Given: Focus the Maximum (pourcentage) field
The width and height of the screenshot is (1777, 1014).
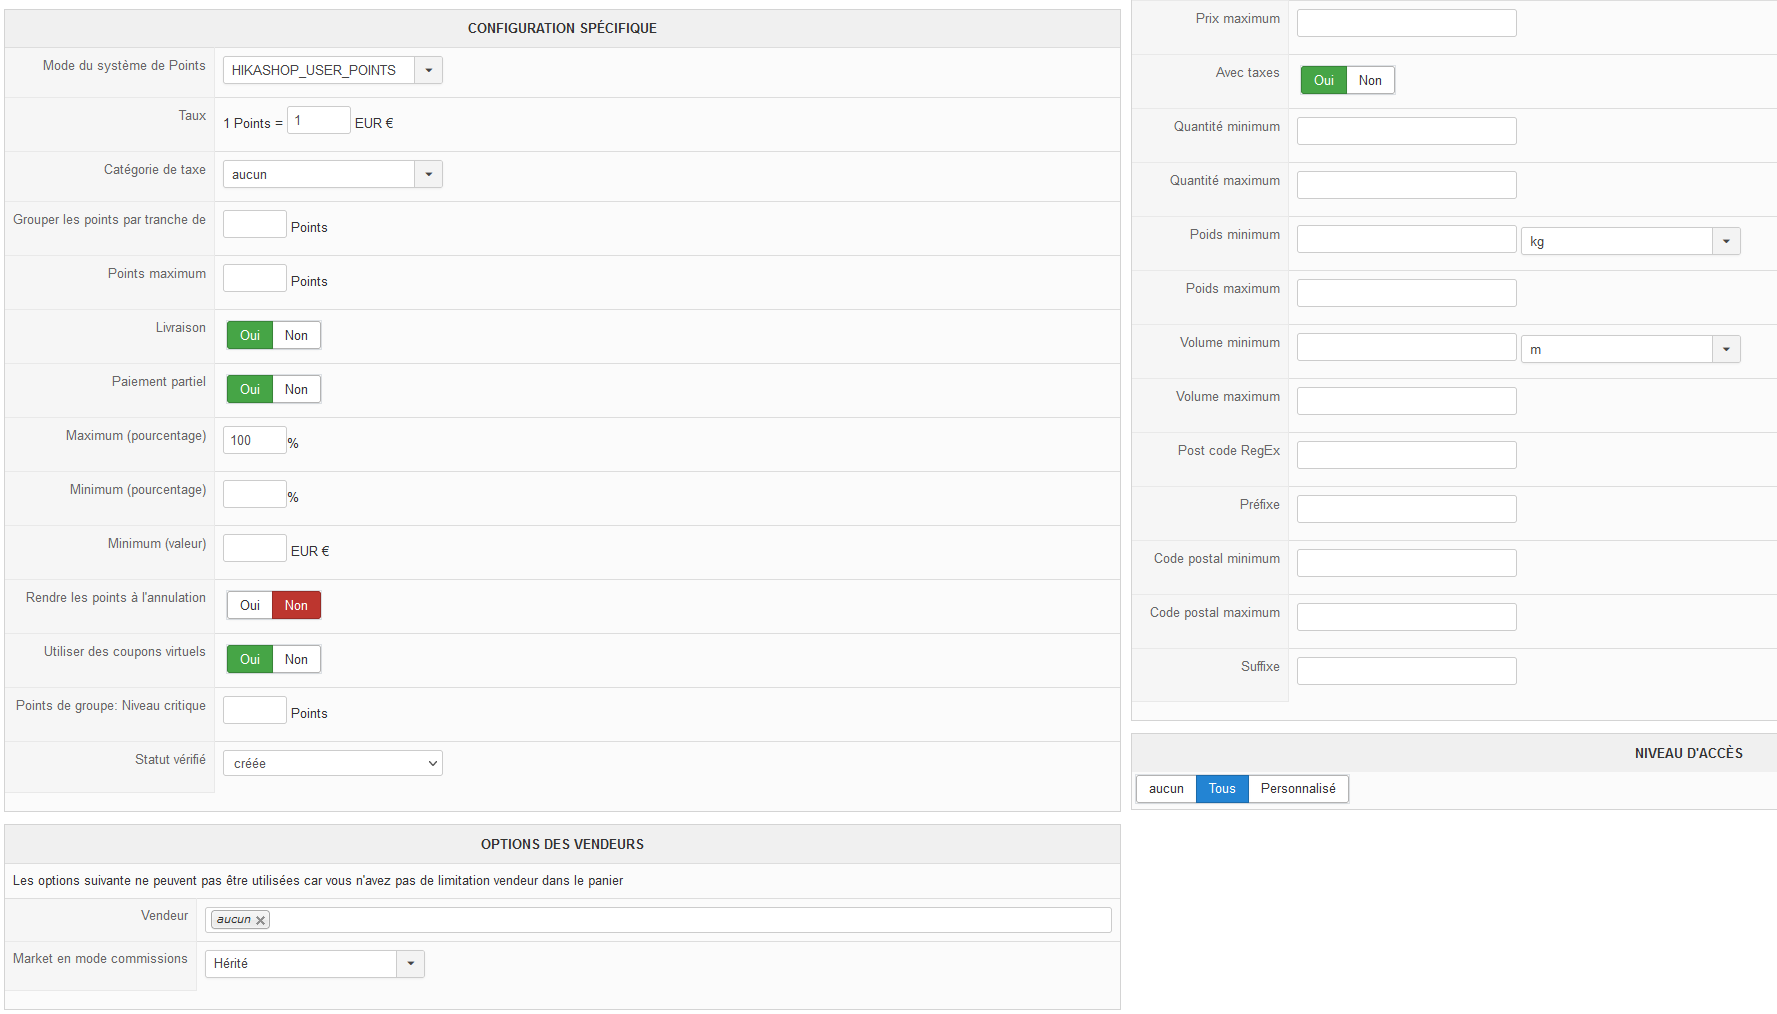Looking at the screenshot, I should pos(255,440).
